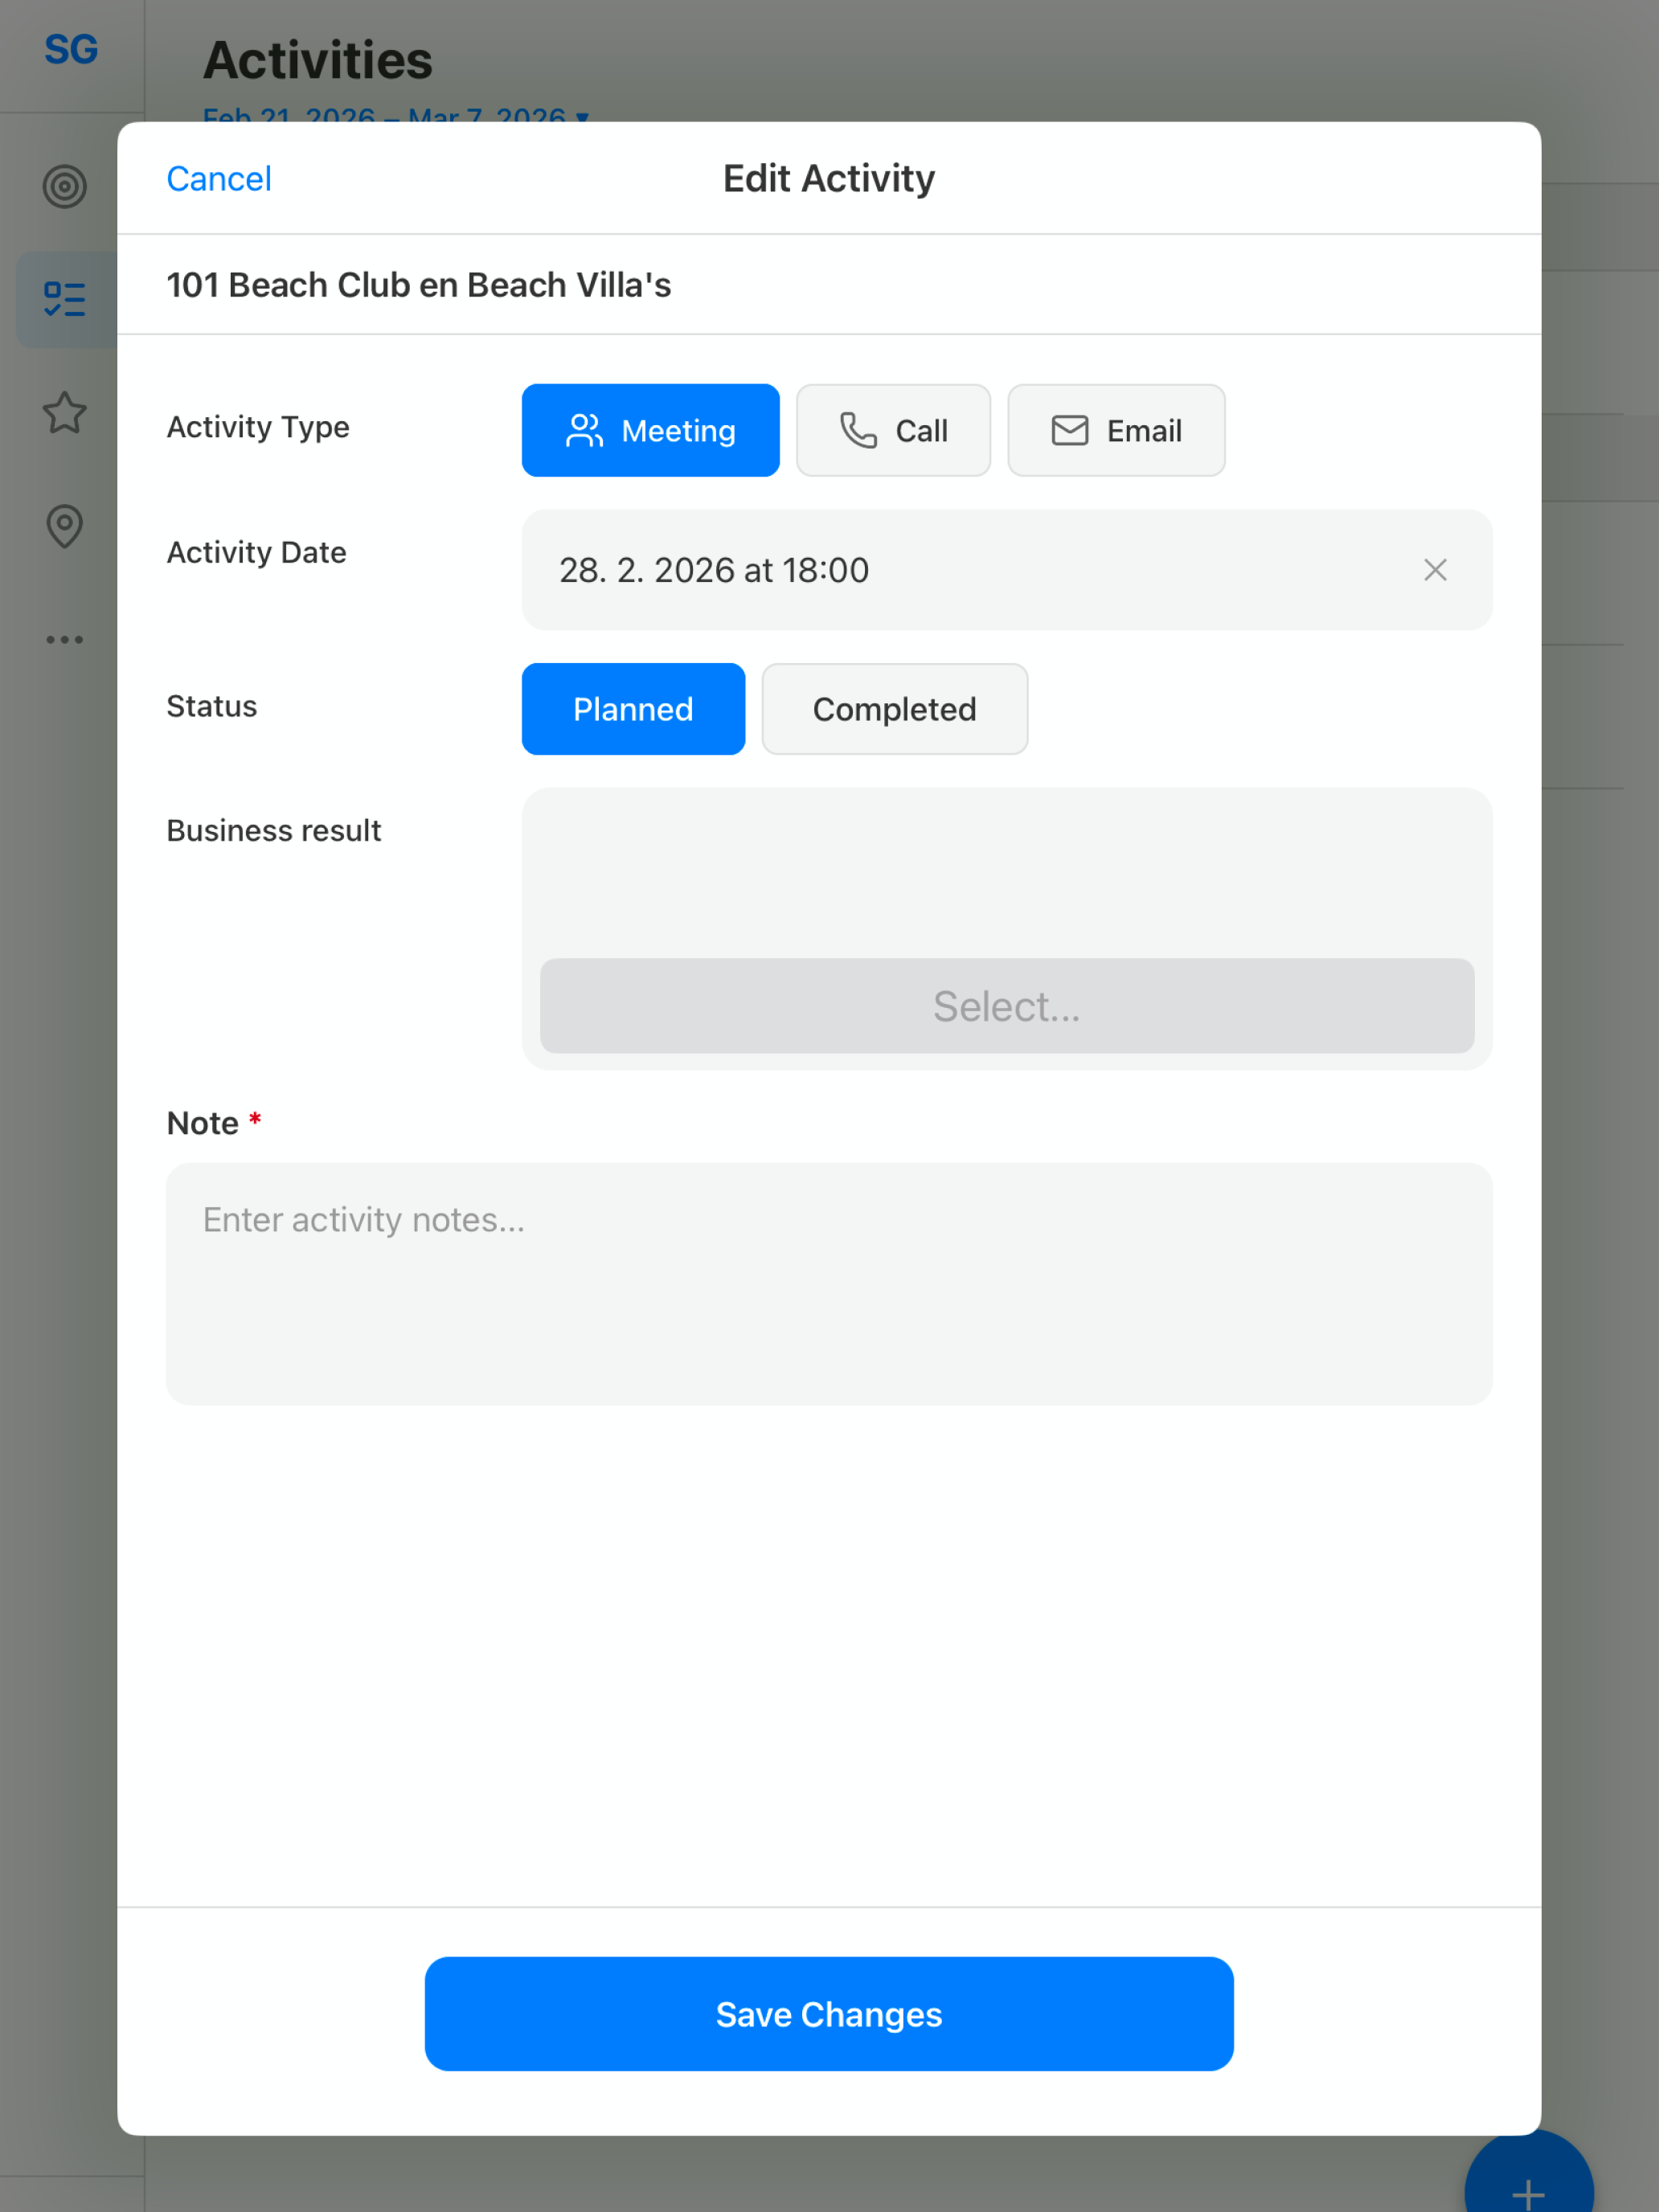This screenshot has height=2212, width=1659.
Task: Open the activities checklist sidebar icon
Action: tap(65, 299)
